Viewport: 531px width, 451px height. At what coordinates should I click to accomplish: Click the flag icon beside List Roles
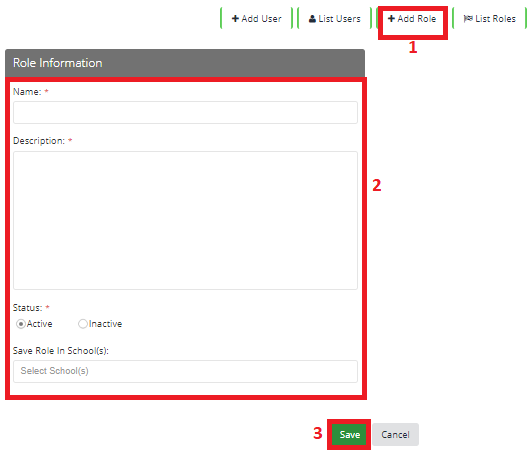click(468, 19)
